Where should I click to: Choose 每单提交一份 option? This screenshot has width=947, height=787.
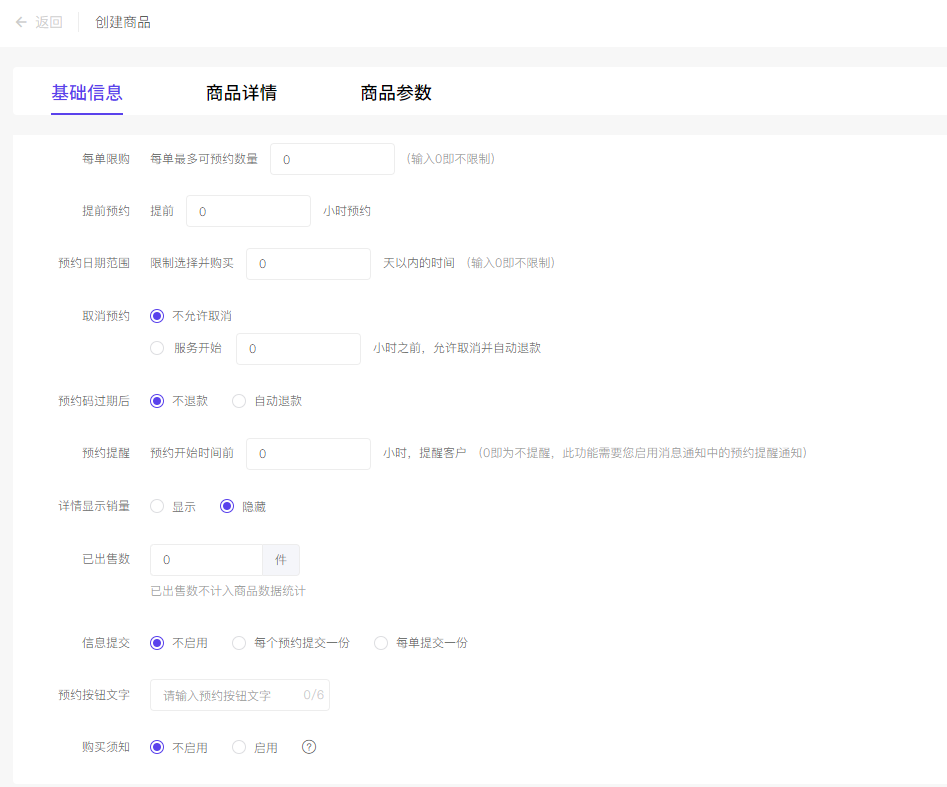point(381,643)
